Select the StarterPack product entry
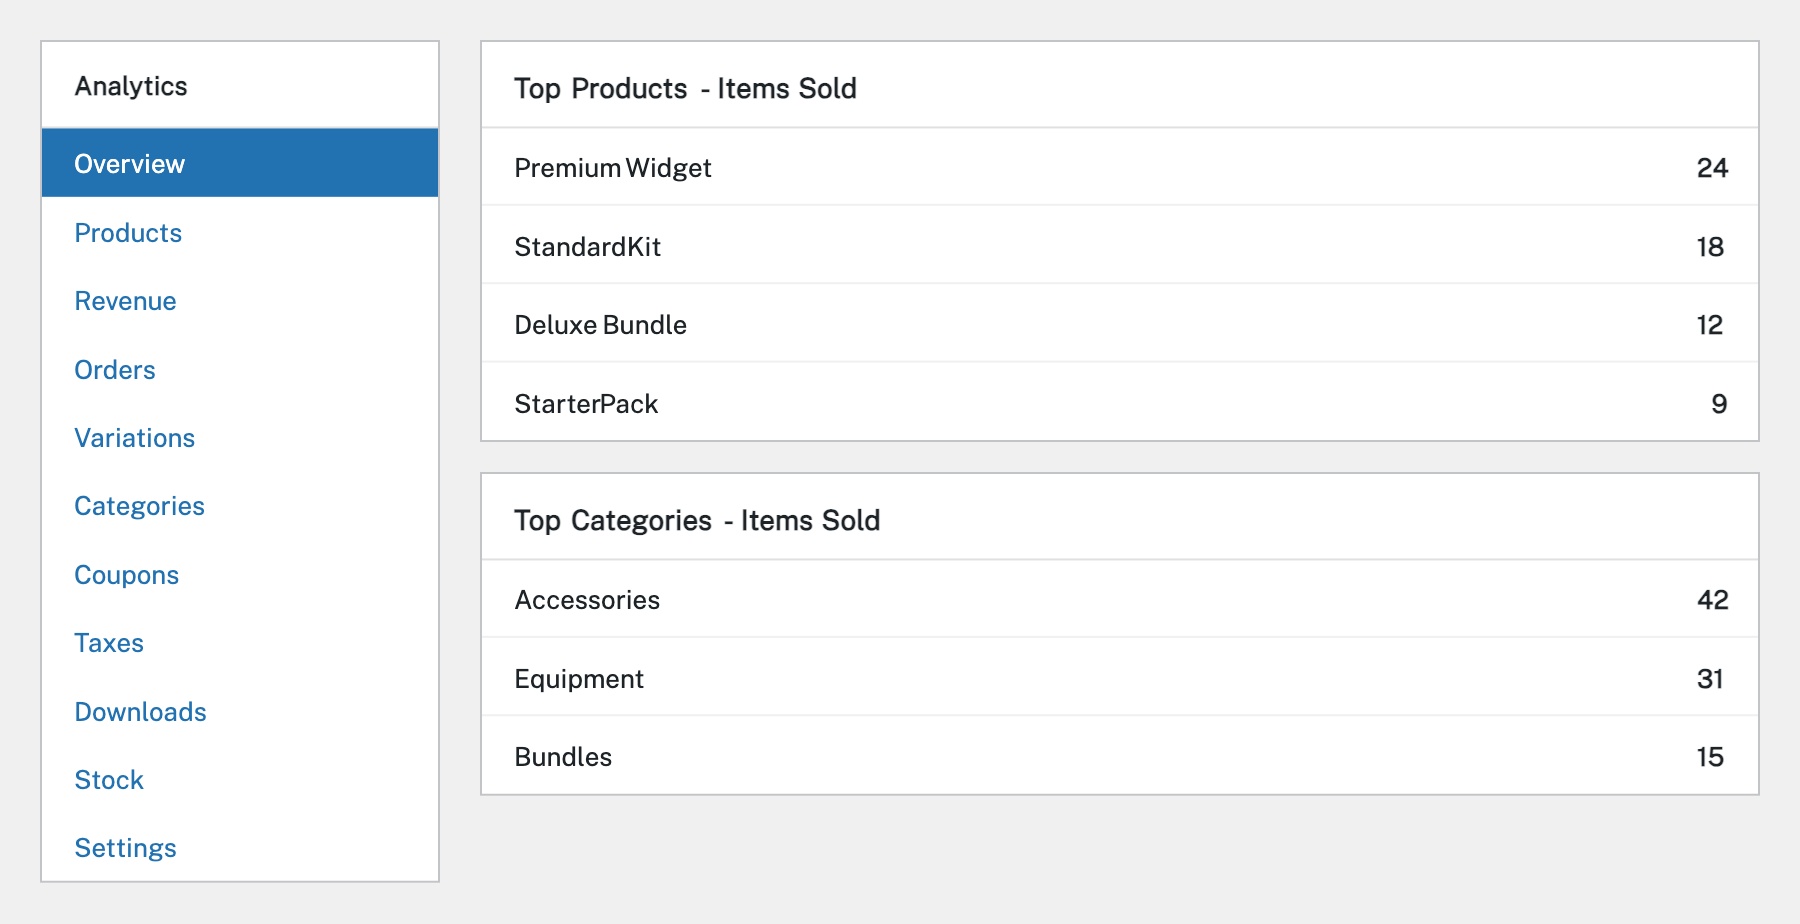Screen dimensions: 1800x924 tap(586, 404)
